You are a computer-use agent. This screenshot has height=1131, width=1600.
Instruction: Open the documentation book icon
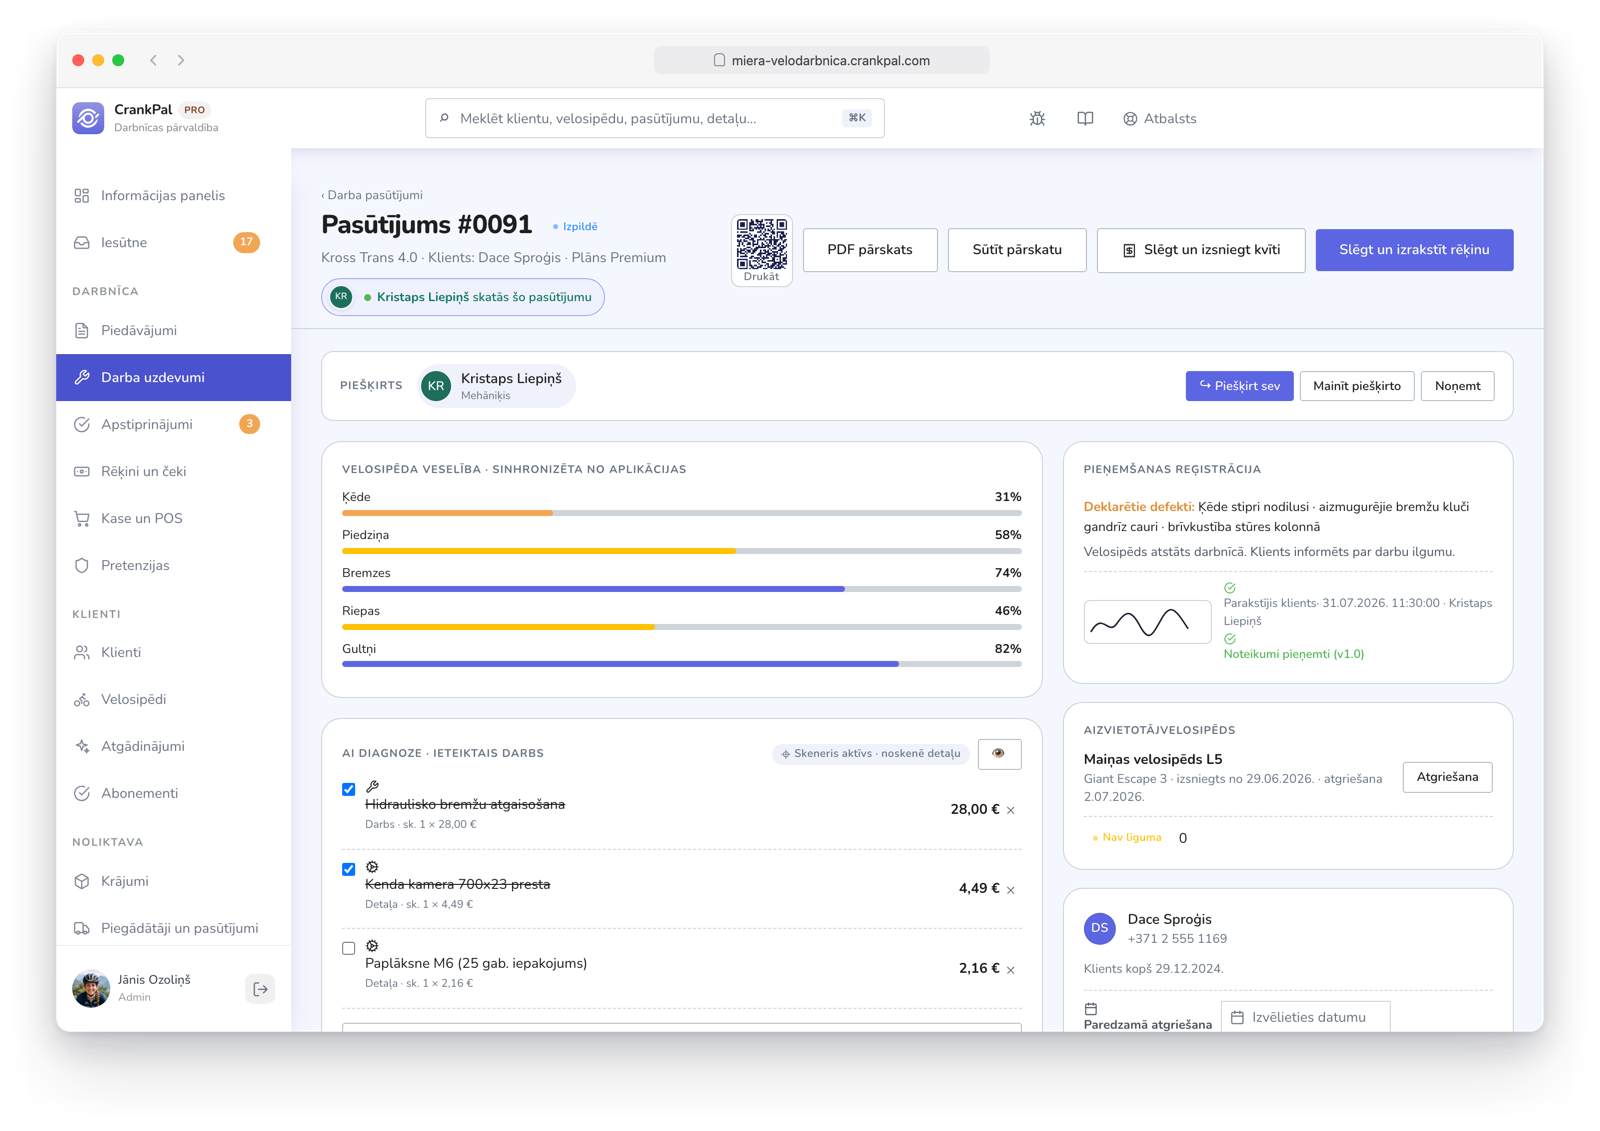pos(1085,118)
